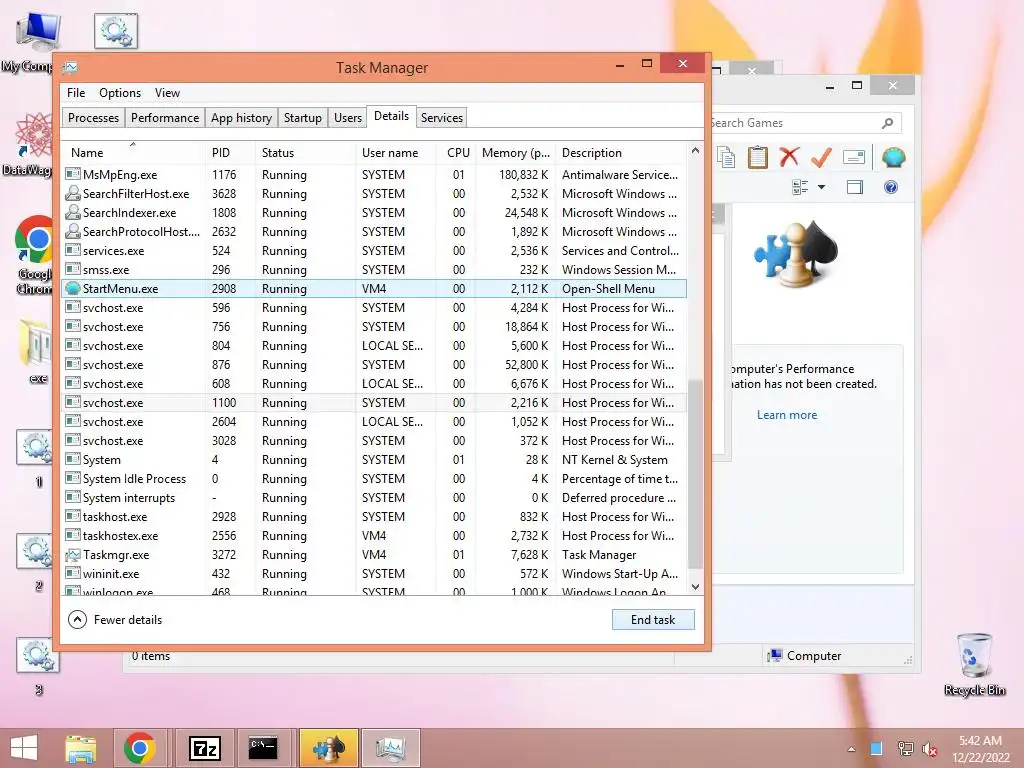Select the StartMenu.exe shell icon
The height and width of the screenshot is (768, 1024).
click(x=72, y=289)
